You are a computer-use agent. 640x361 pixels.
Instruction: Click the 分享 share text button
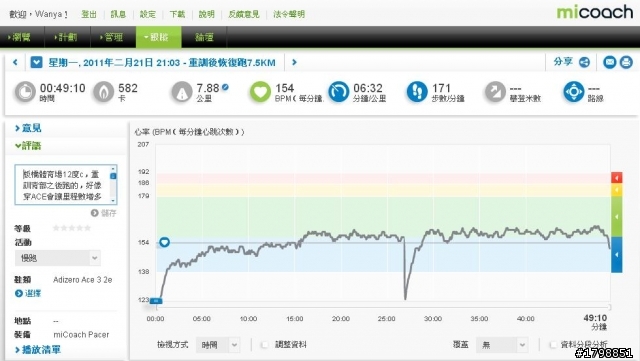[x=563, y=62]
